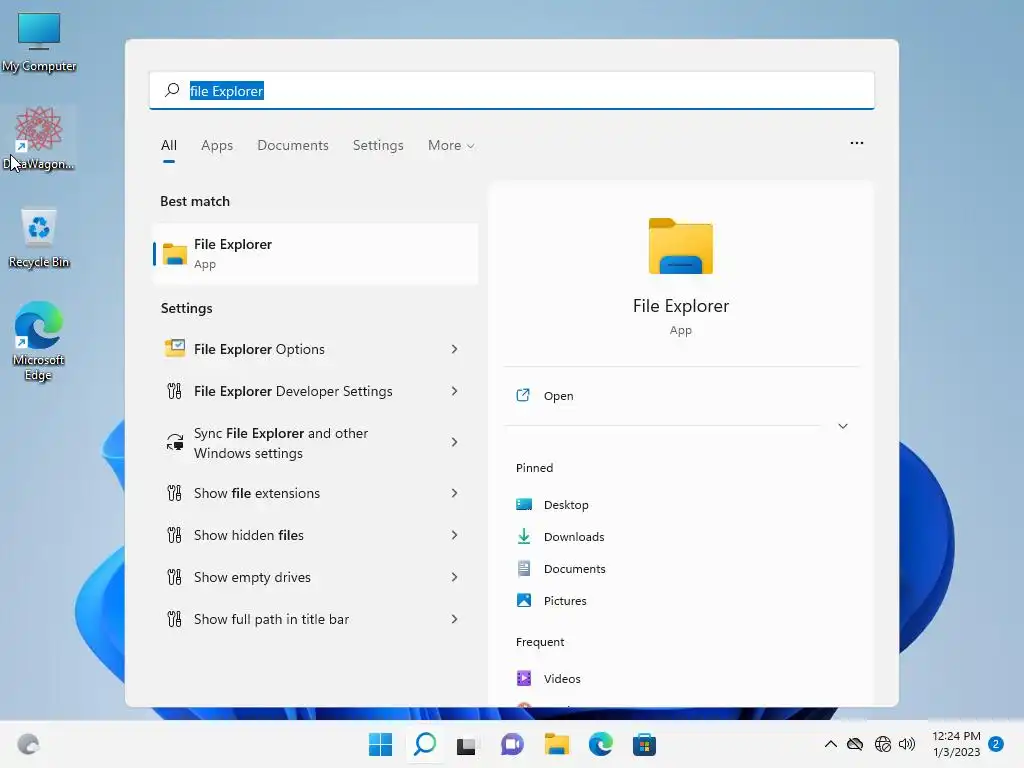This screenshot has height=768, width=1024.
Task: Open Microsoft Store from the taskbar
Action: click(644, 744)
